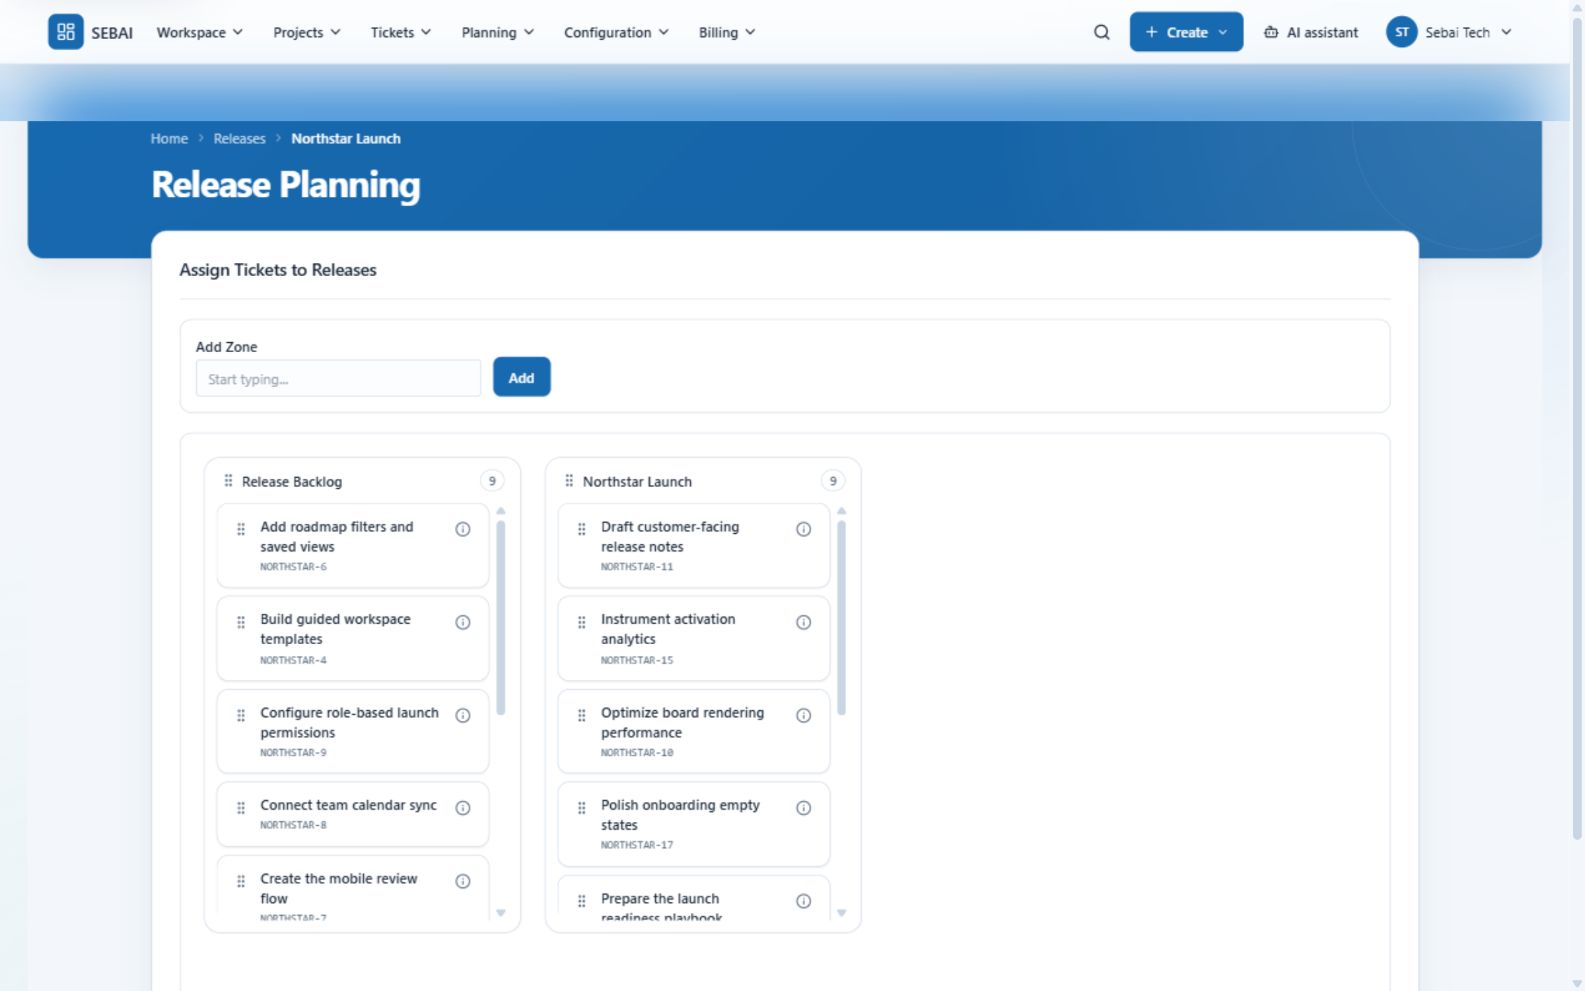The image size is (1585, 991).
Task: Show info for Configure role-based launch permissions
Action: (x=463, y=715)
